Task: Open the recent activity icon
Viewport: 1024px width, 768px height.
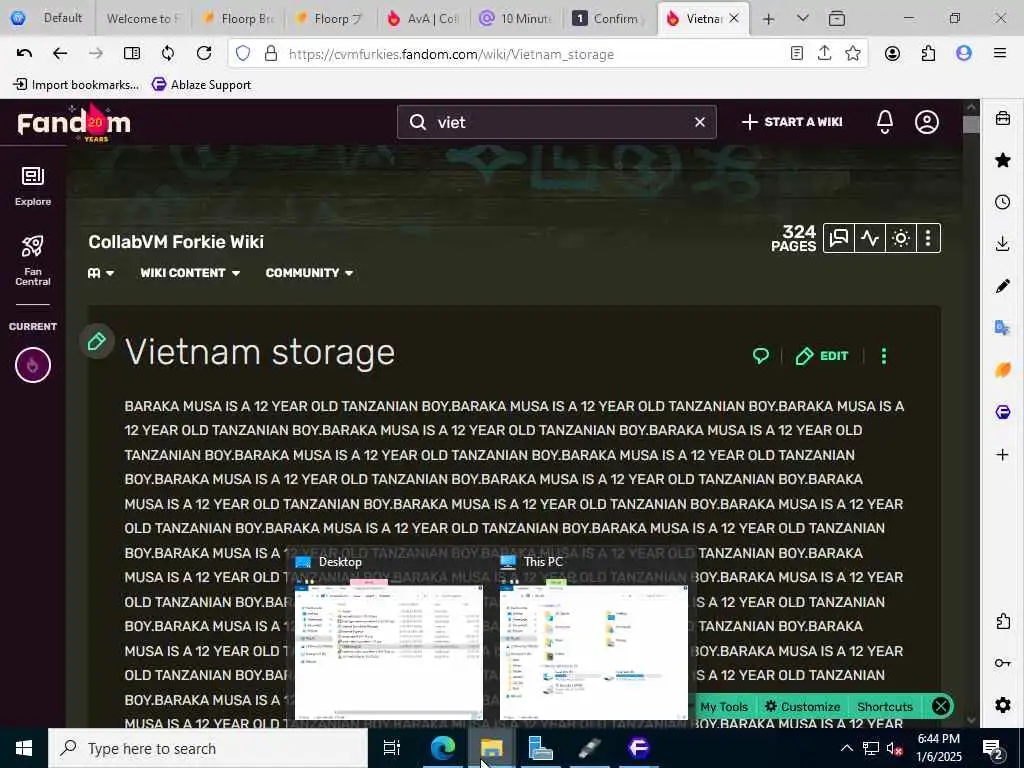Action: (x=869, y=238)
